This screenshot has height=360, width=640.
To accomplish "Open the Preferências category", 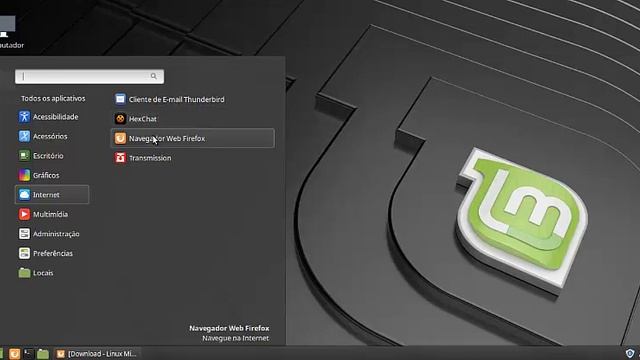I will coord(52,253).
